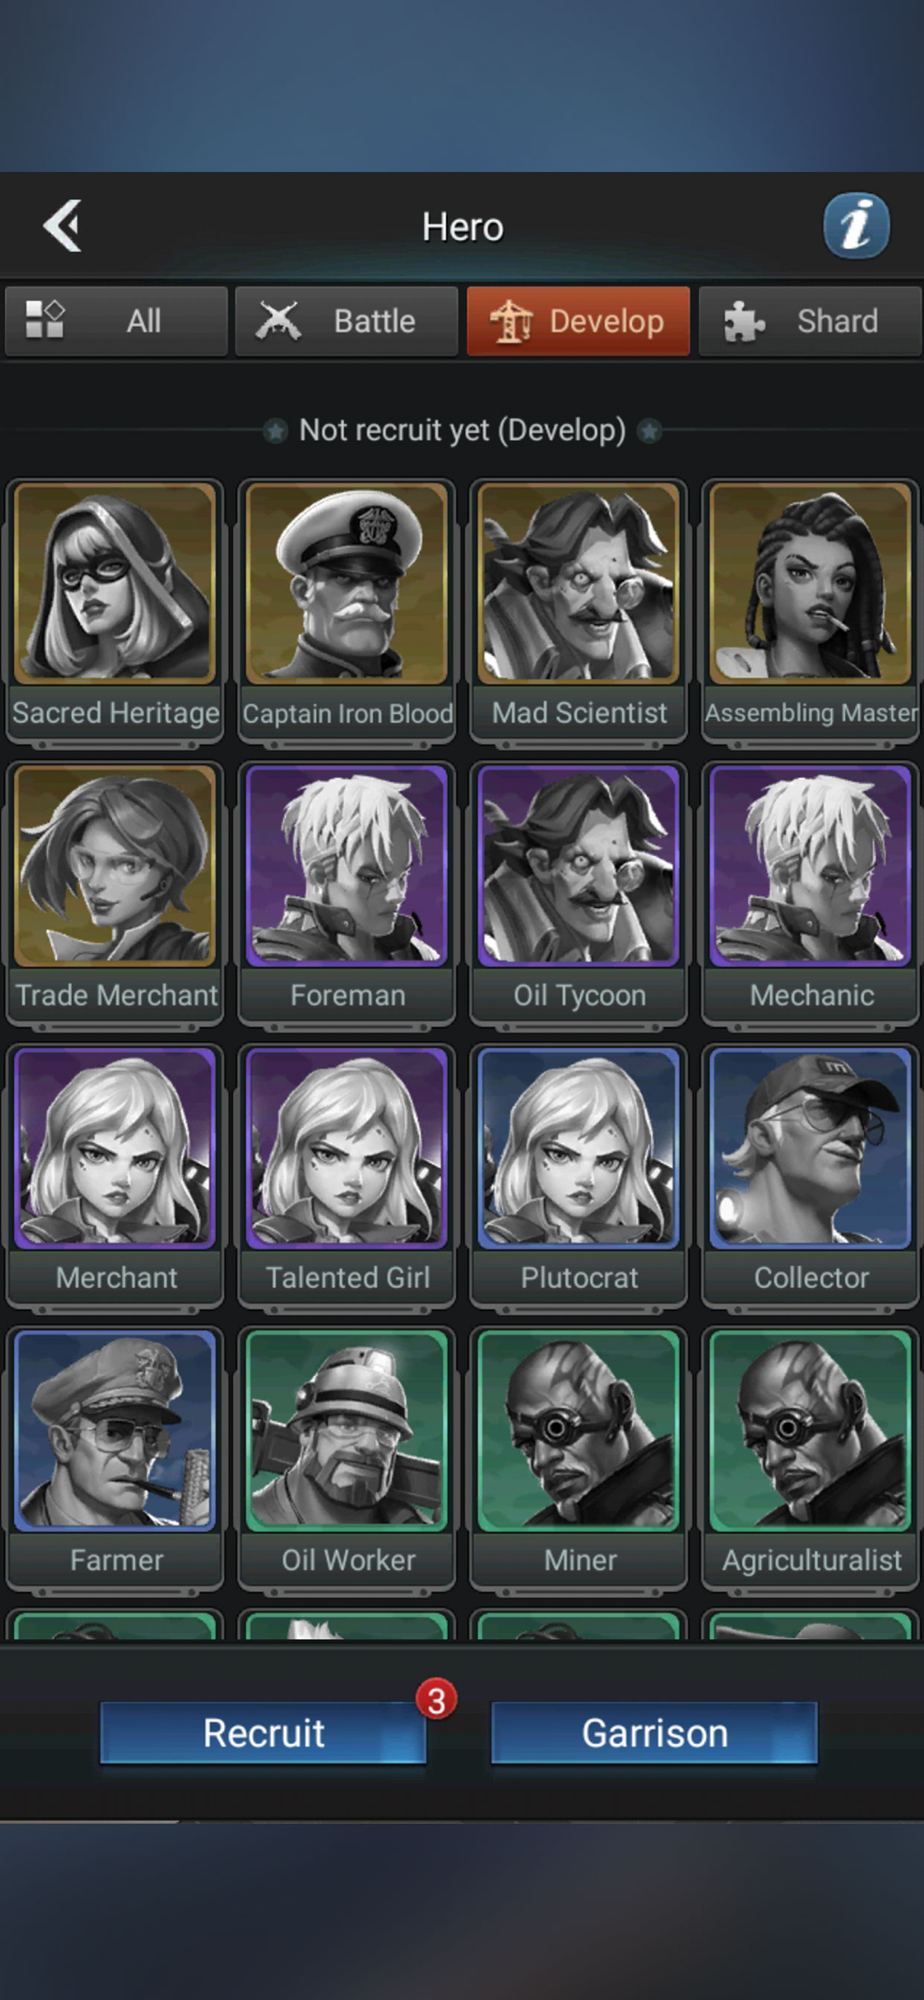This screenshot has width=924, height=2000.
Task: Tap the red notification badge on Recruit
Action: point(437,1700)
